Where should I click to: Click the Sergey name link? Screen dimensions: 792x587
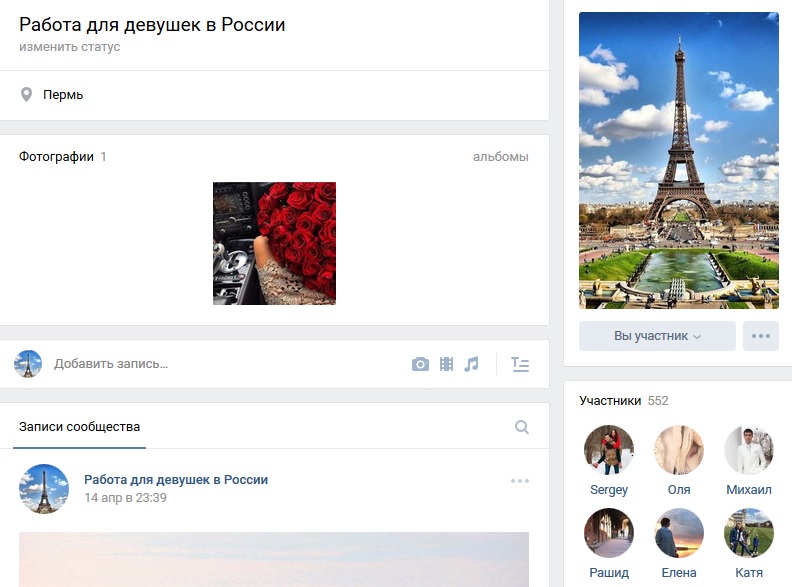click(609, 490)
